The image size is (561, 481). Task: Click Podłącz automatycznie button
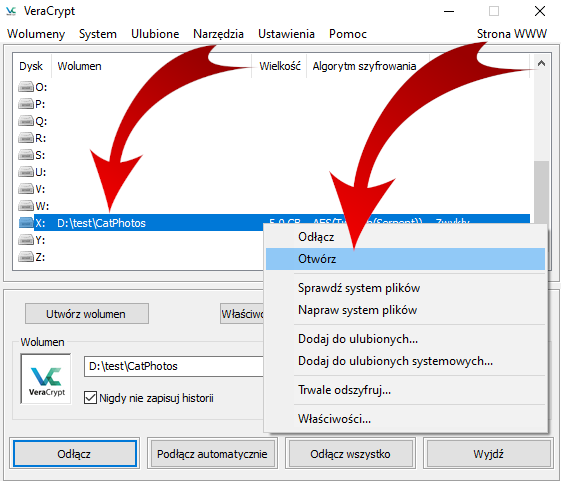[212, 454]
